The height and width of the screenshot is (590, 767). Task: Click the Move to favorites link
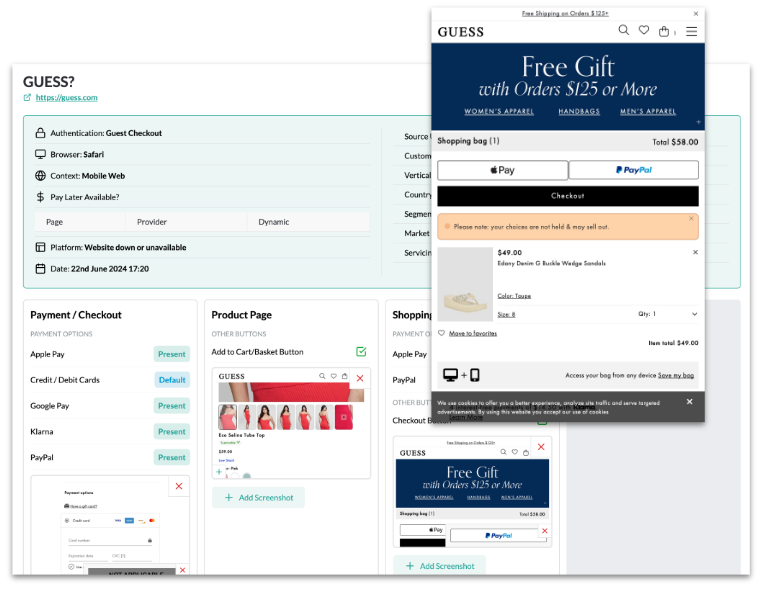(473, 334)
